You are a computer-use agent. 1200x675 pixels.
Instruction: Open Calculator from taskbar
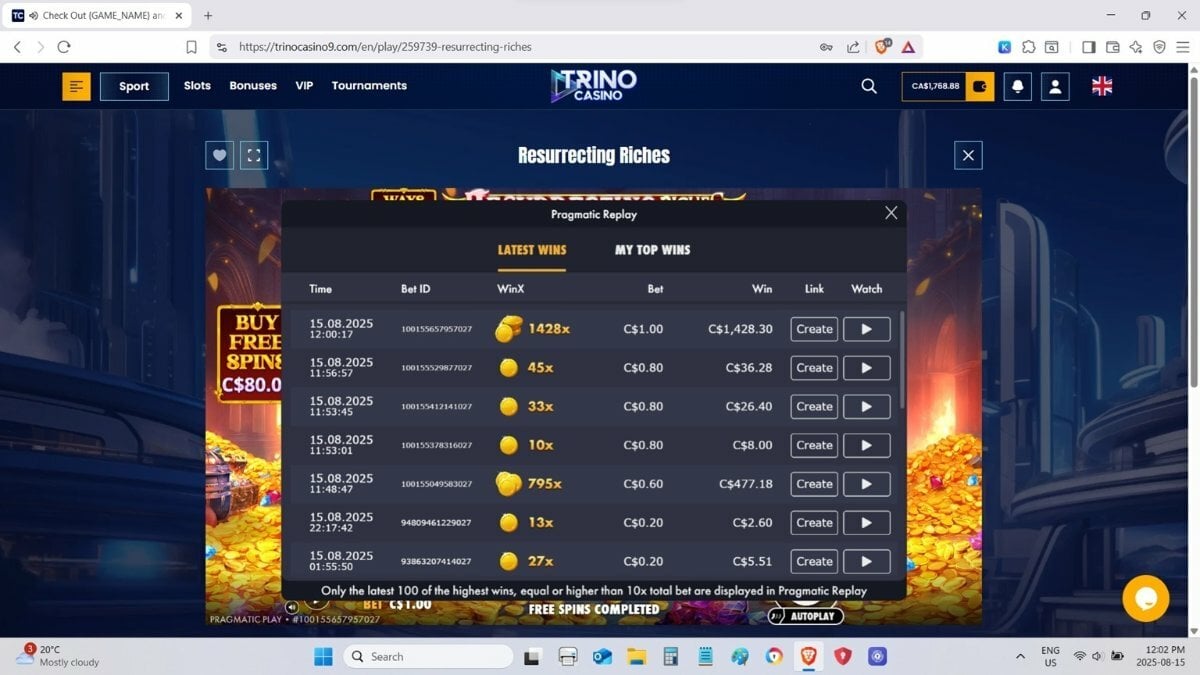tap(671, 657)
